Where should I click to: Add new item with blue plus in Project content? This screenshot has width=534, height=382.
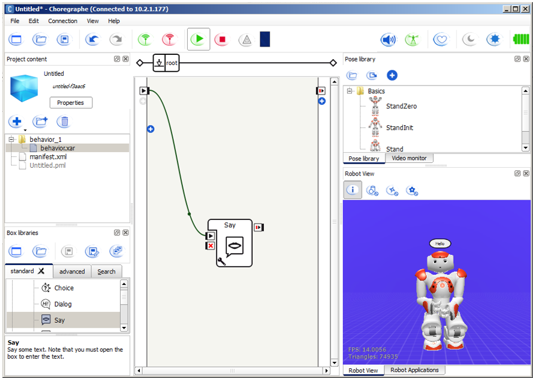tap(16, 121)
